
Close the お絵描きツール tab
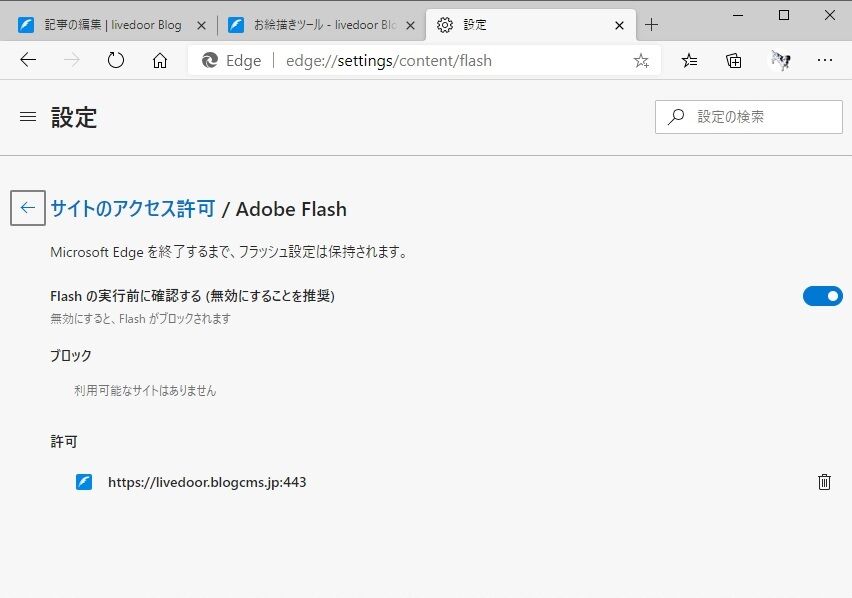point(411,25)
